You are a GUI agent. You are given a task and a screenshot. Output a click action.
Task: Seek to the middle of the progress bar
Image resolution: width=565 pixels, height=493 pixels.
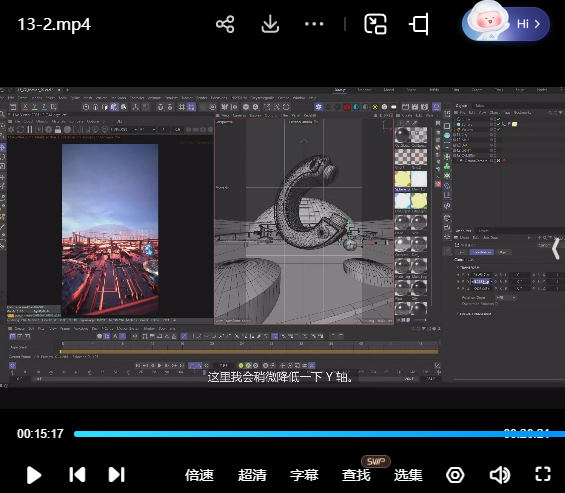(x=319, y=434)
